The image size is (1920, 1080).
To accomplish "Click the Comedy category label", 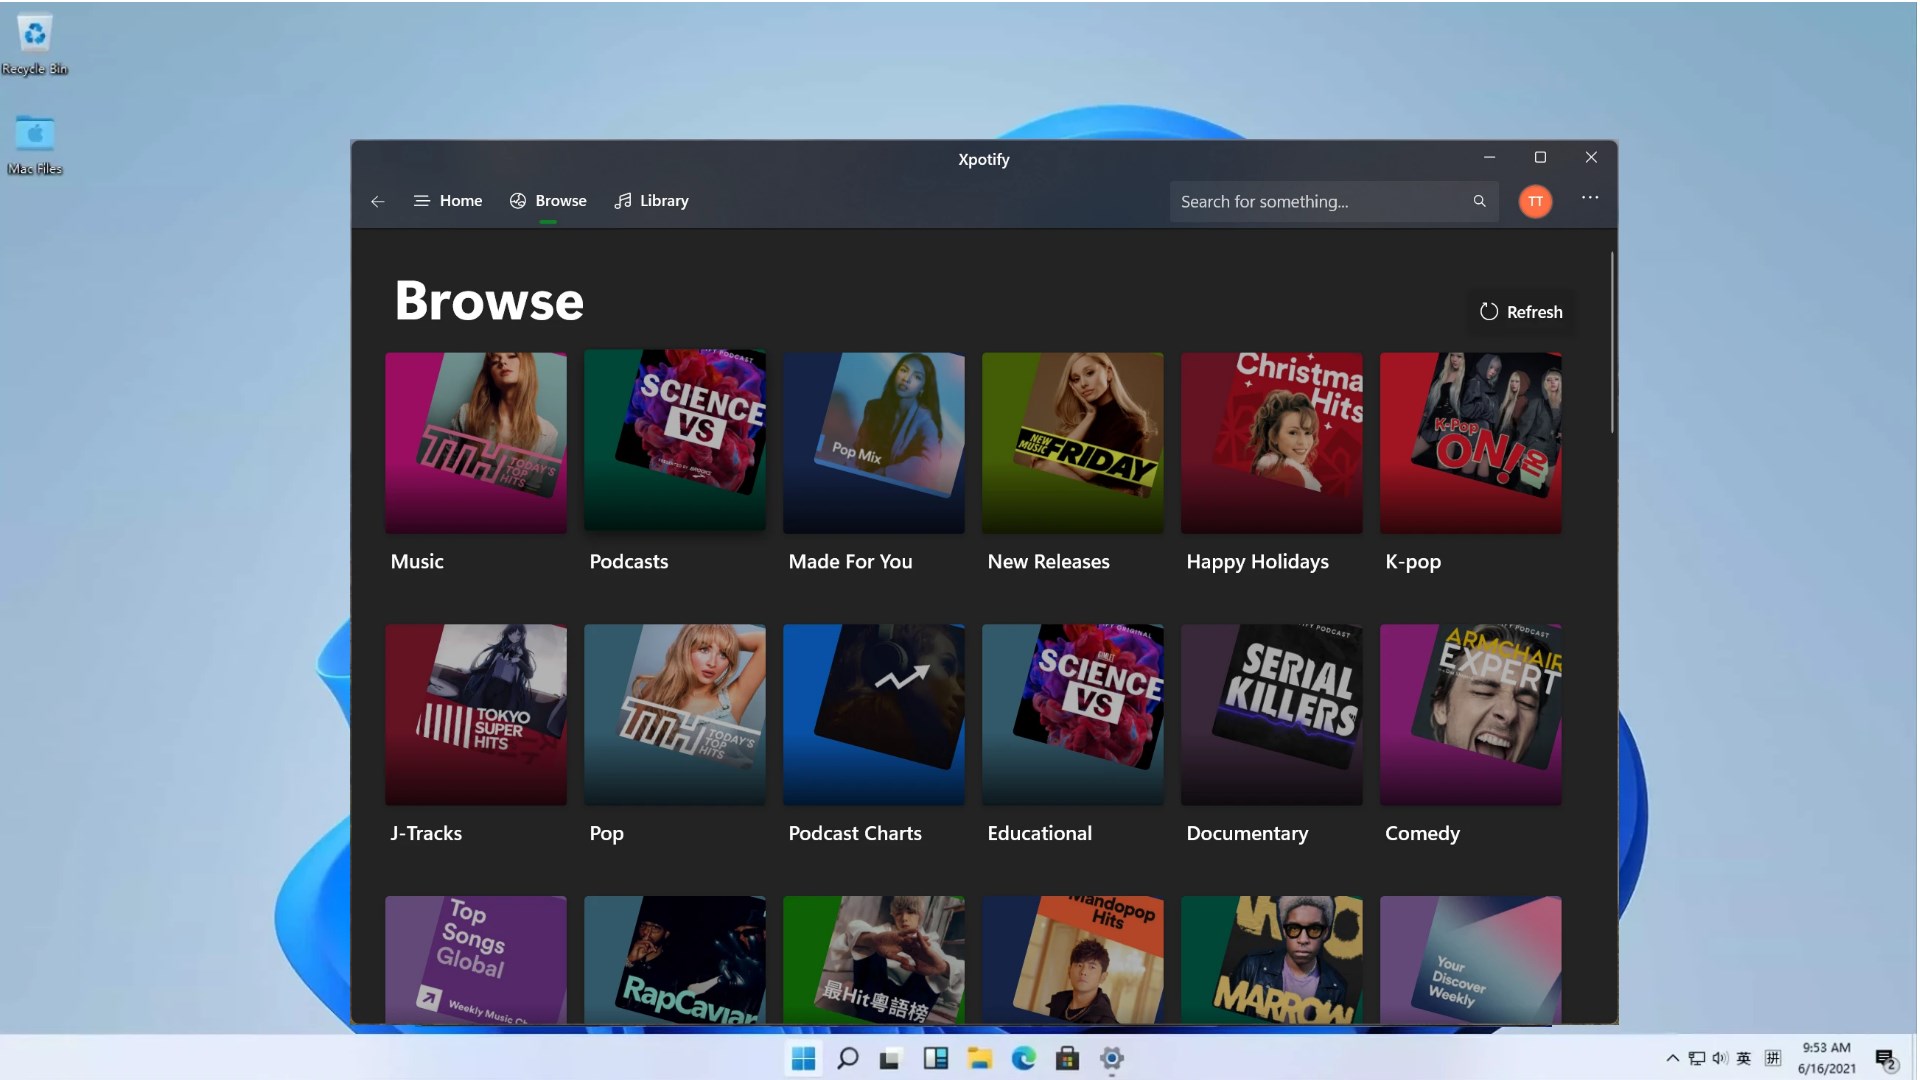I will (1422, 833).
